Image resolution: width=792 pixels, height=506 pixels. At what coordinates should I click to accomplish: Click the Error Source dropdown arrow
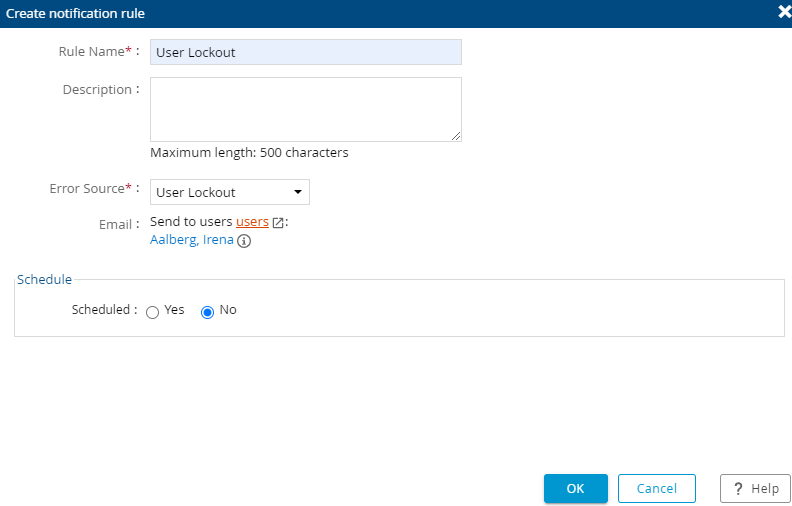click(297, 192)
